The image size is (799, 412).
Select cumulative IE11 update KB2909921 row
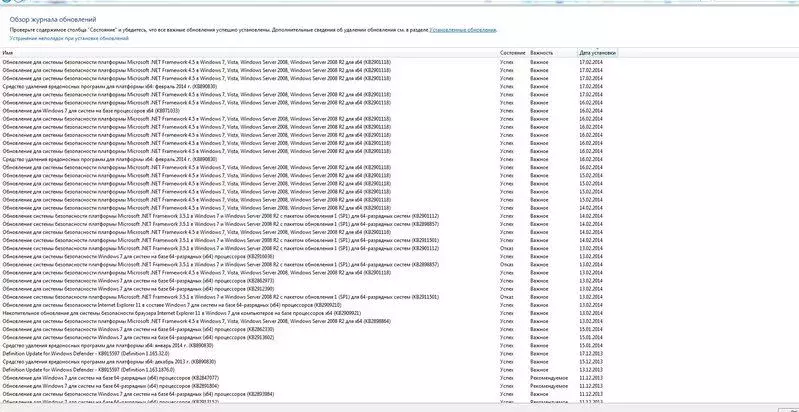pos(309,313)
